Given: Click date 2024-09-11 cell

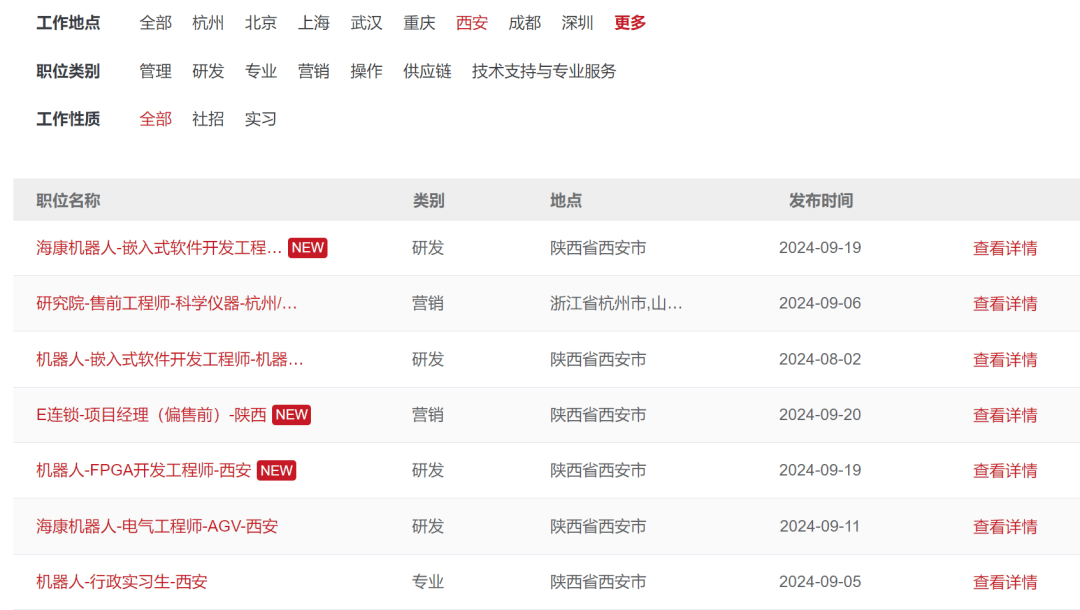Looking at the screenshot, I should (x=820, y=527).
